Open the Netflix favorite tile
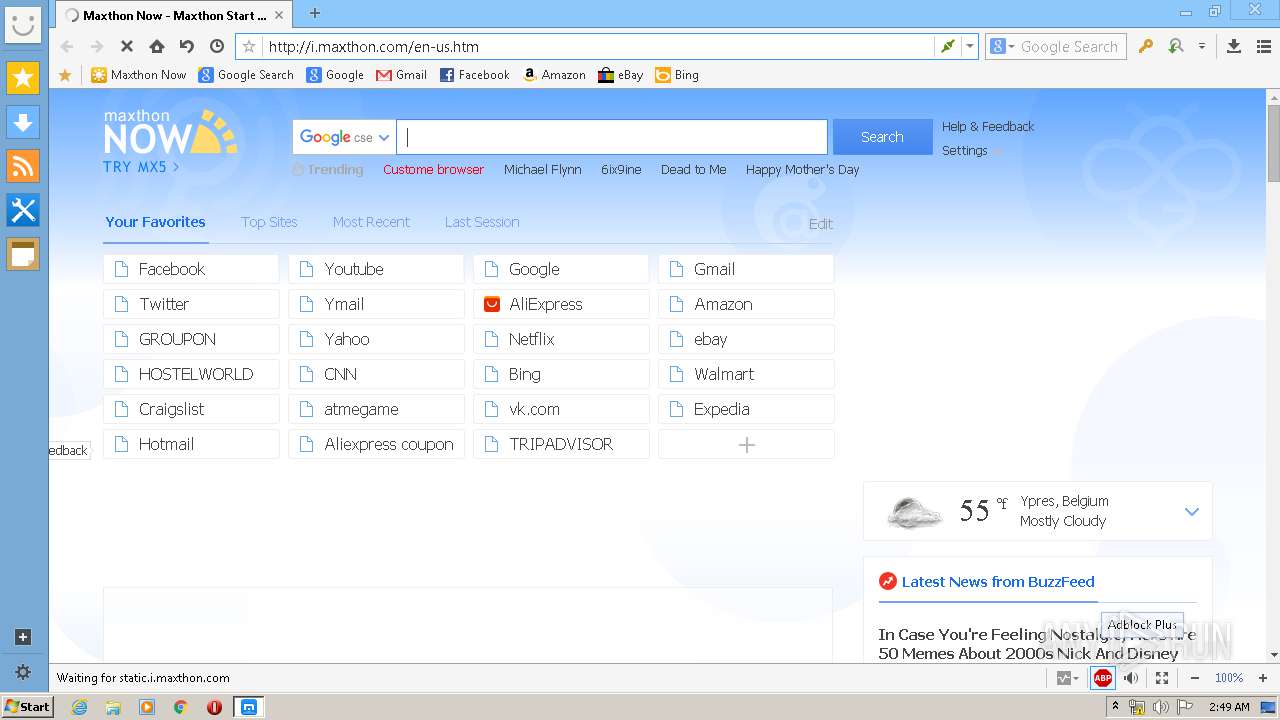The width and height of the screenshot is (1280, 720). [x=561, y=339]
